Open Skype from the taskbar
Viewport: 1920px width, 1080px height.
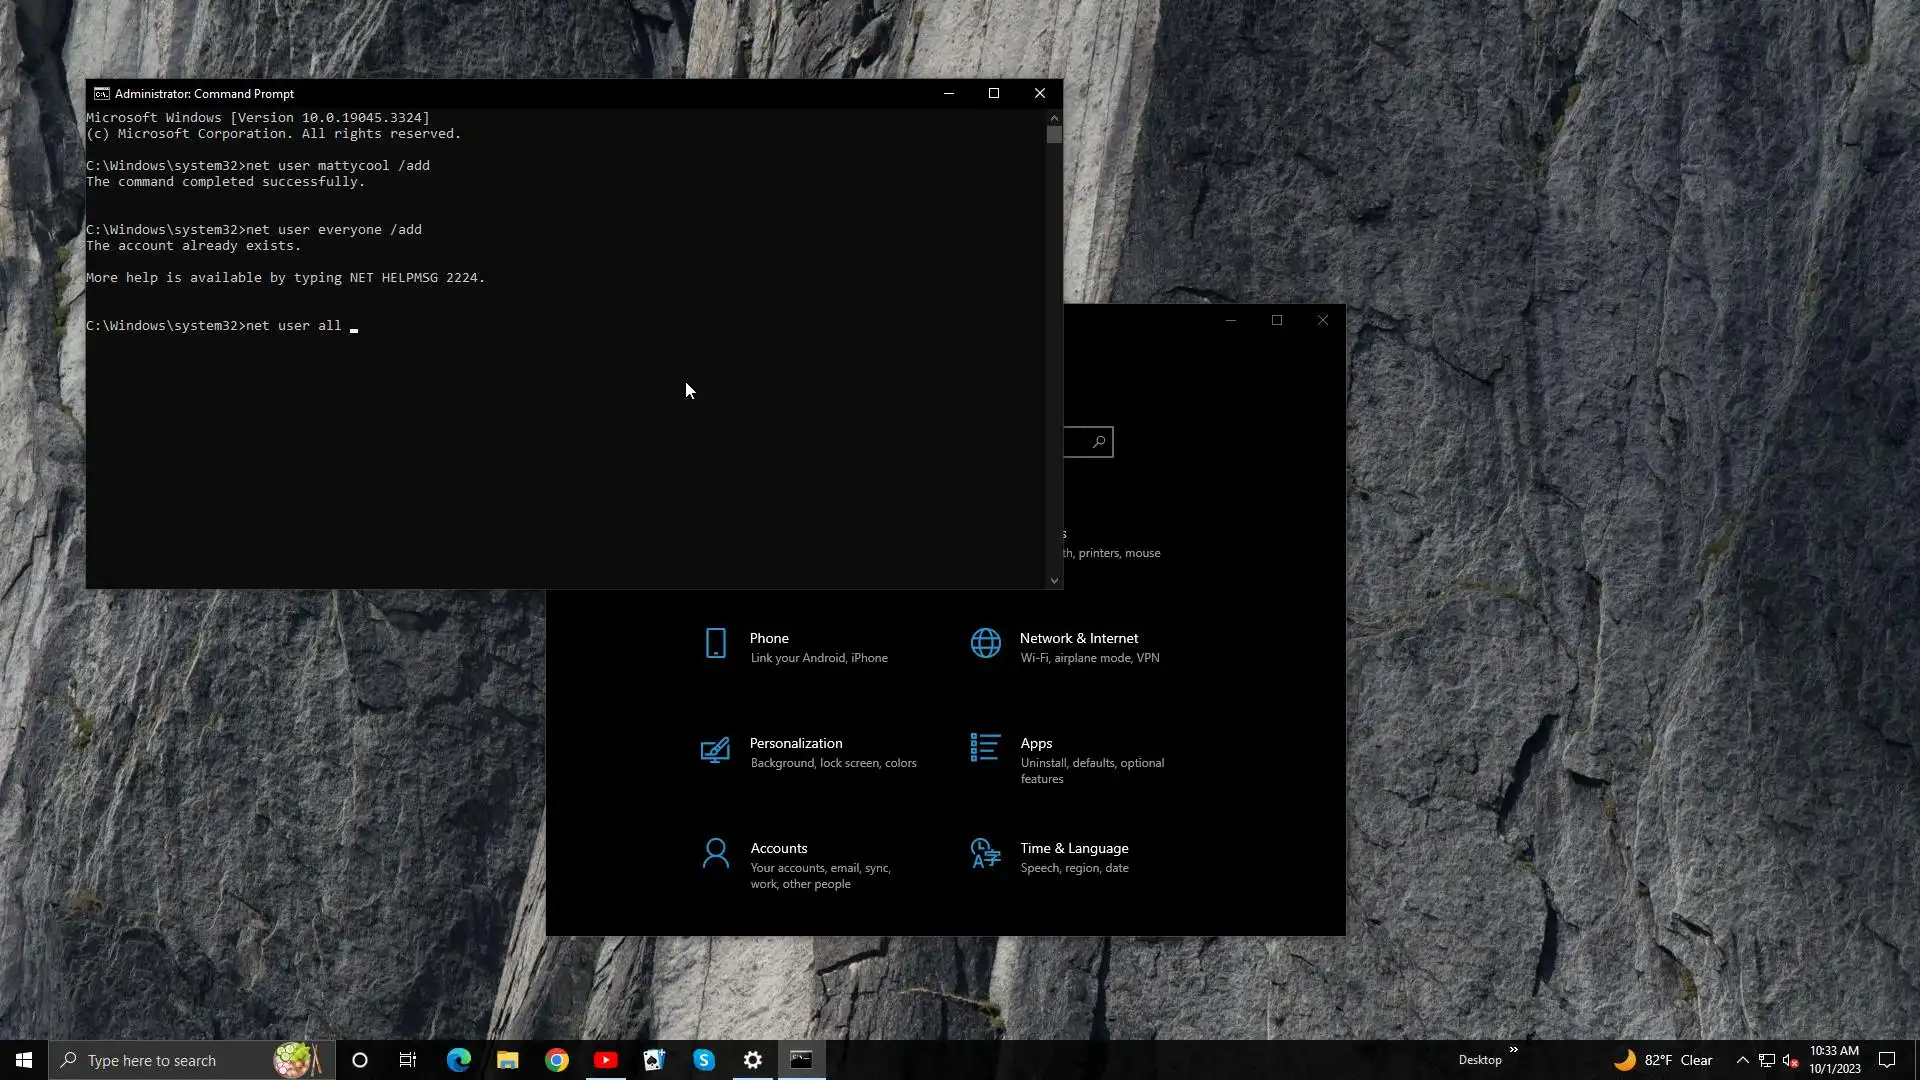pos(704,1060)
